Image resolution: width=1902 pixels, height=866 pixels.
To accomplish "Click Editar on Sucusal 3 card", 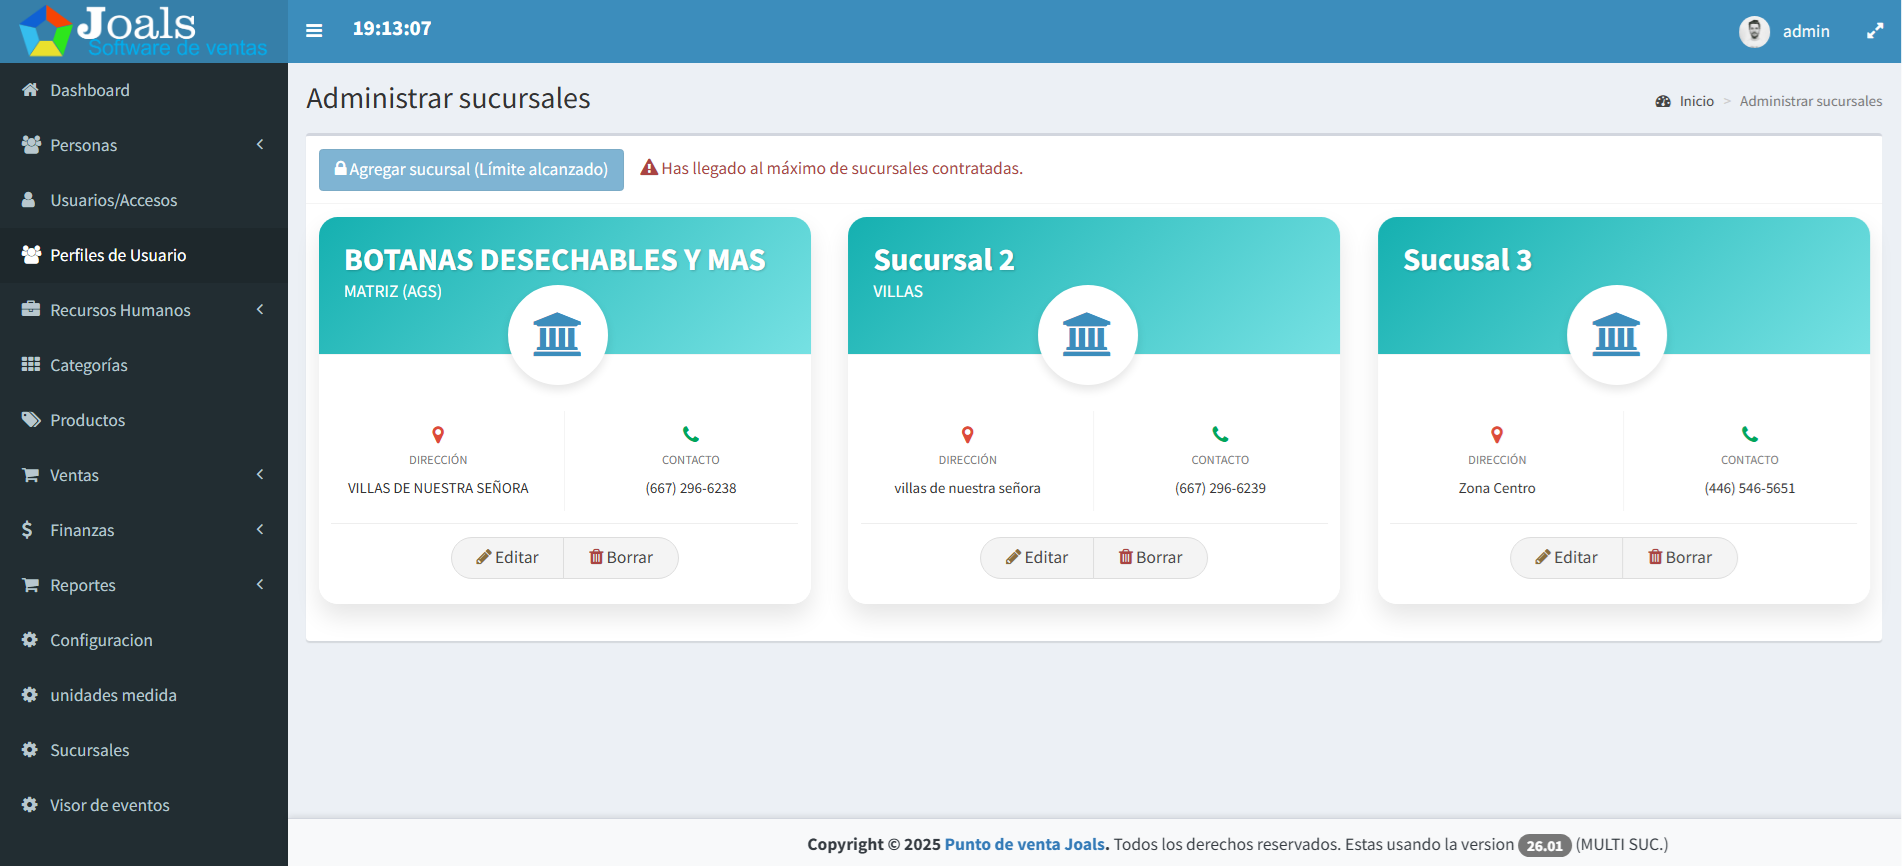I will (1566, 558).
